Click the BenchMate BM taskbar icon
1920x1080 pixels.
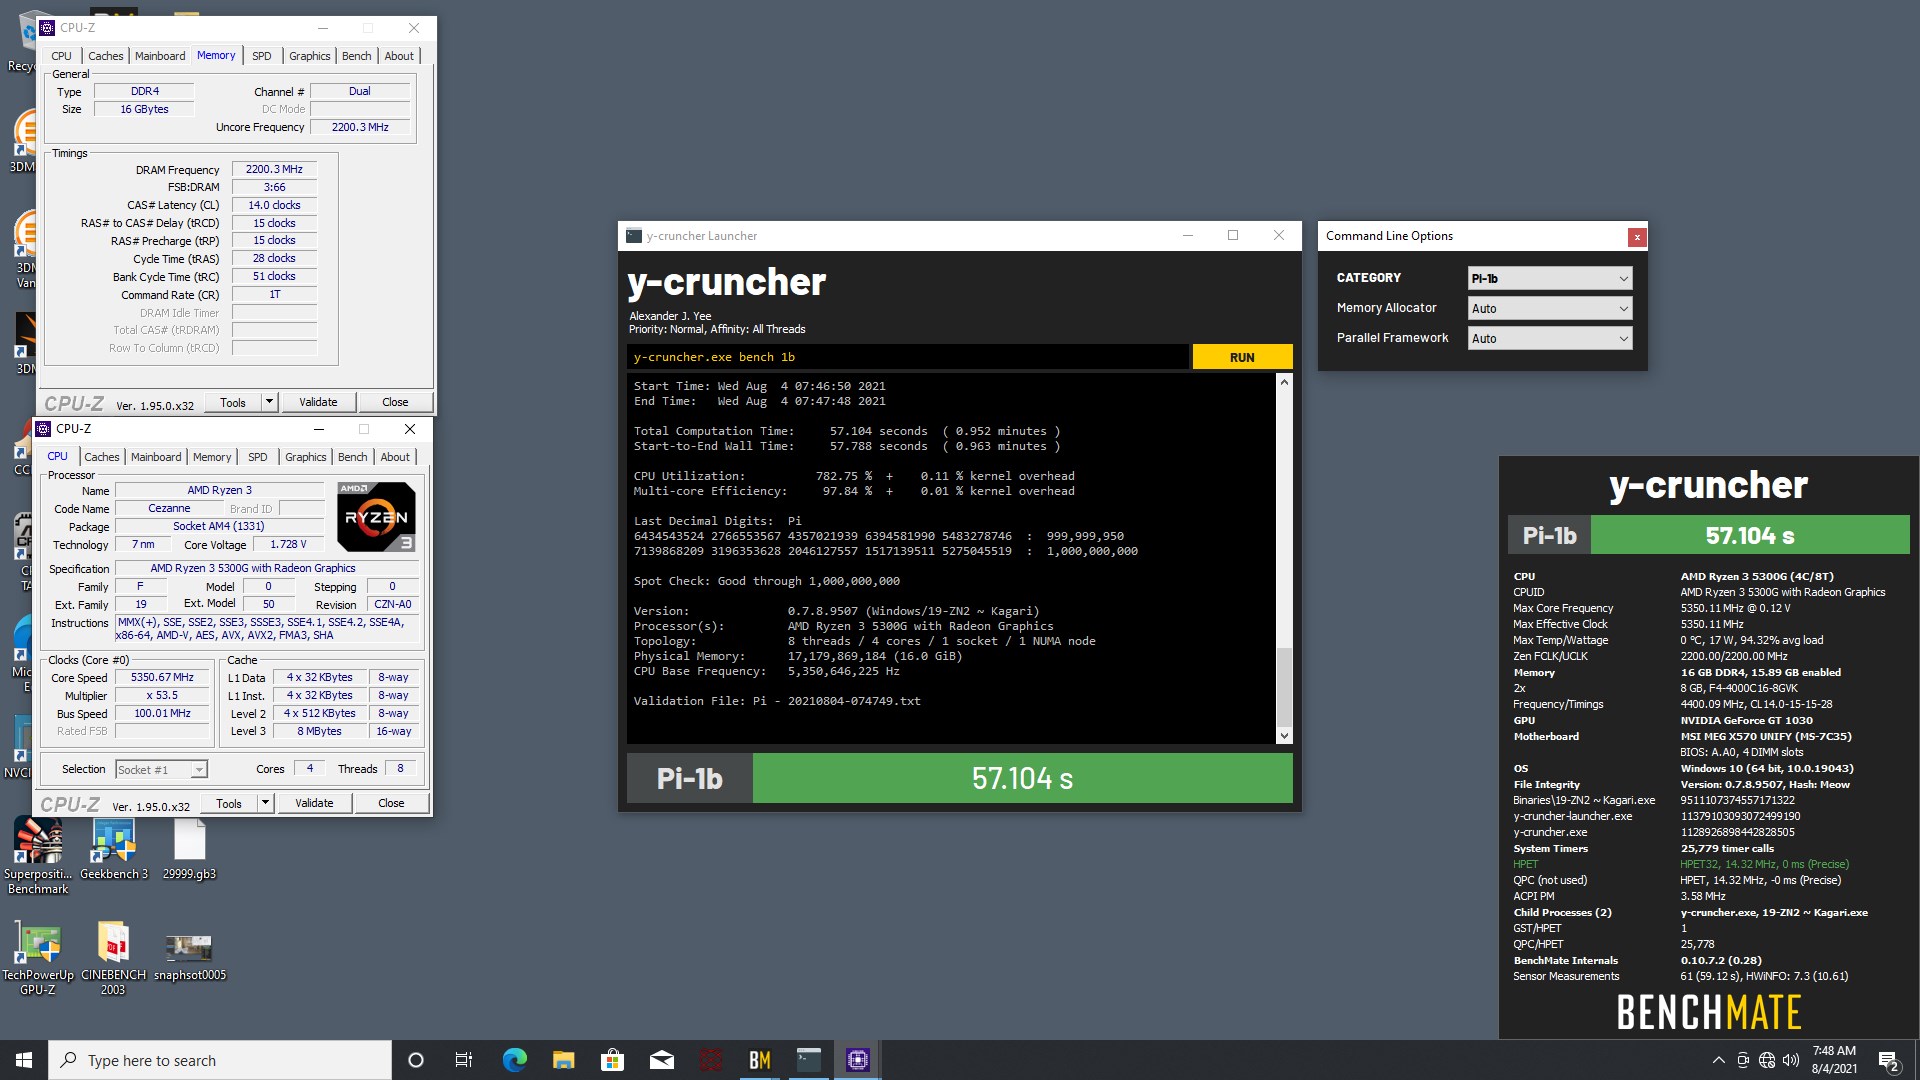click(x=759, y=1060)
